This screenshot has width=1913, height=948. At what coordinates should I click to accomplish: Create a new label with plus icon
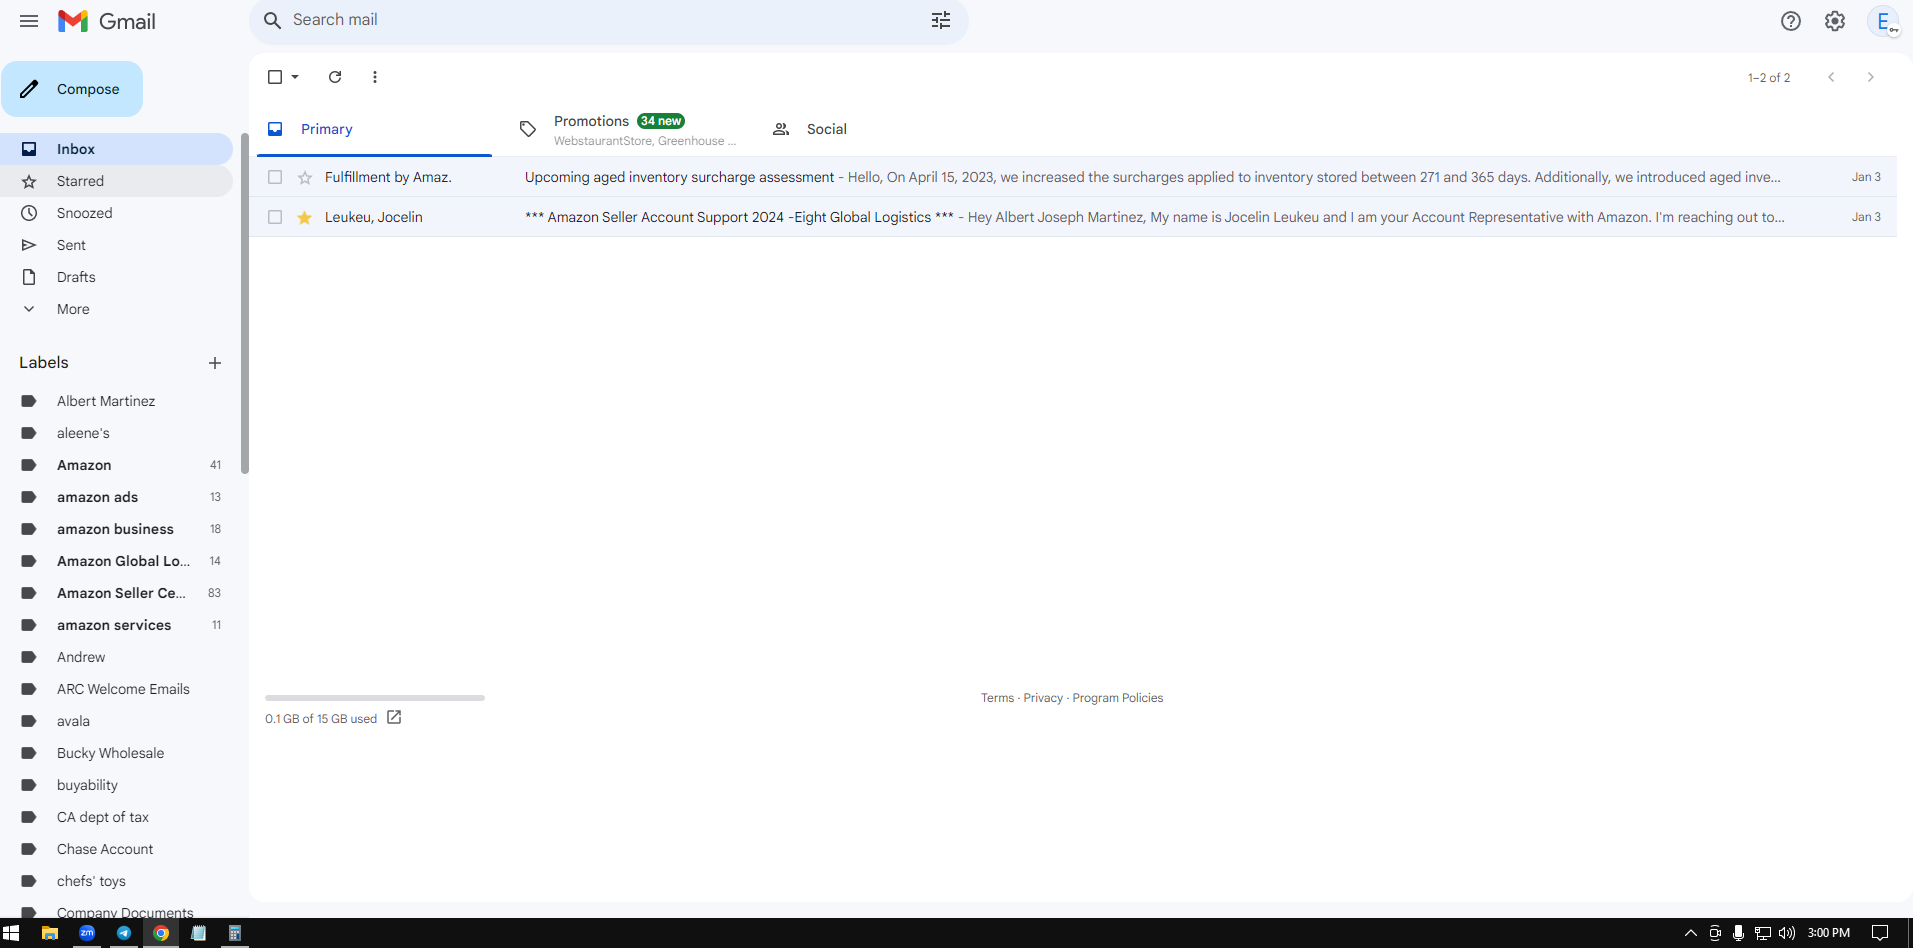(x=215, y=363)
